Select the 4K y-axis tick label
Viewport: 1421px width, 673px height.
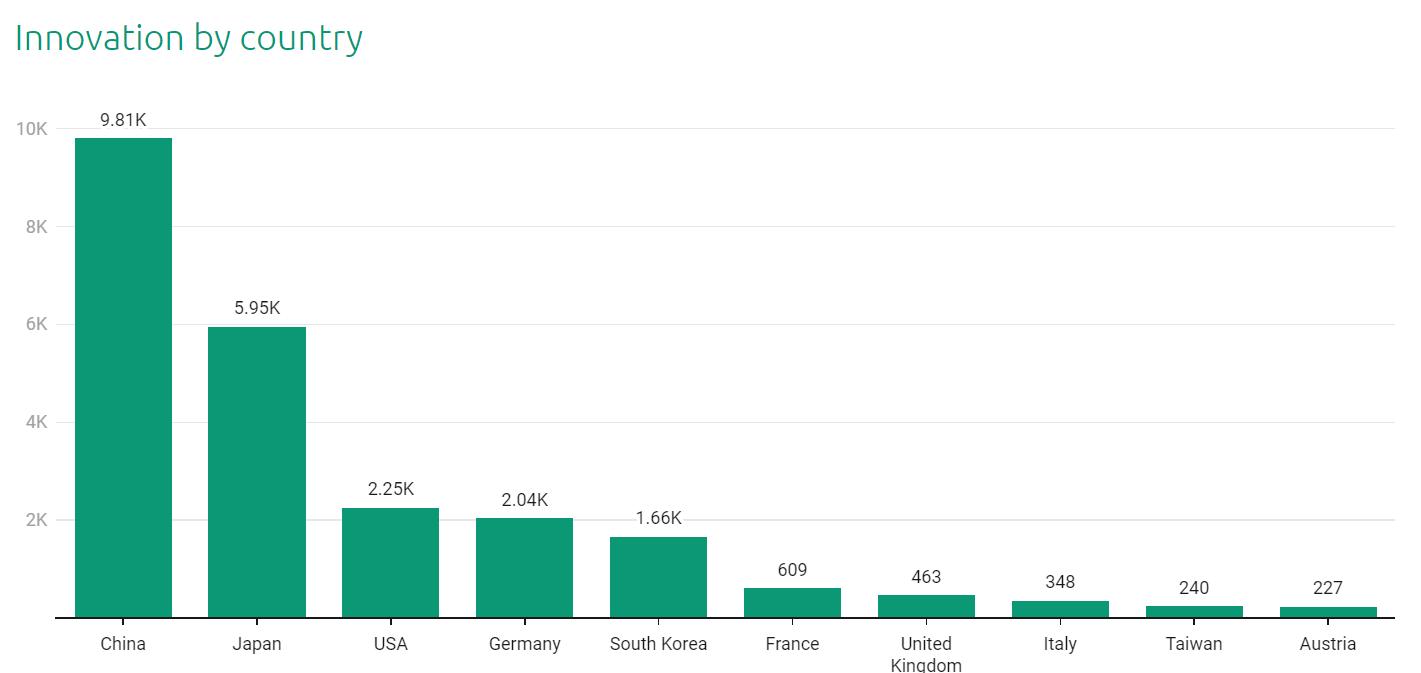pos(37,422)
